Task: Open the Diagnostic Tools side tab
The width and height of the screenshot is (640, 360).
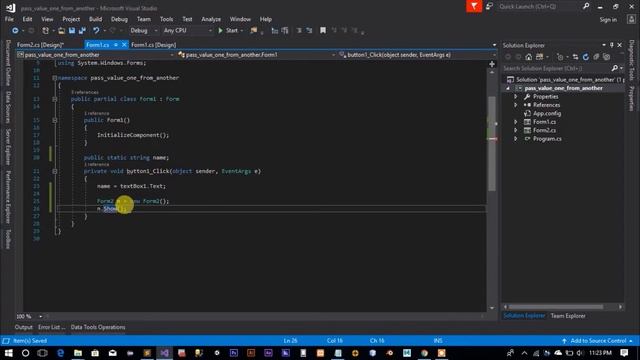Action: (x=631, y=60)
